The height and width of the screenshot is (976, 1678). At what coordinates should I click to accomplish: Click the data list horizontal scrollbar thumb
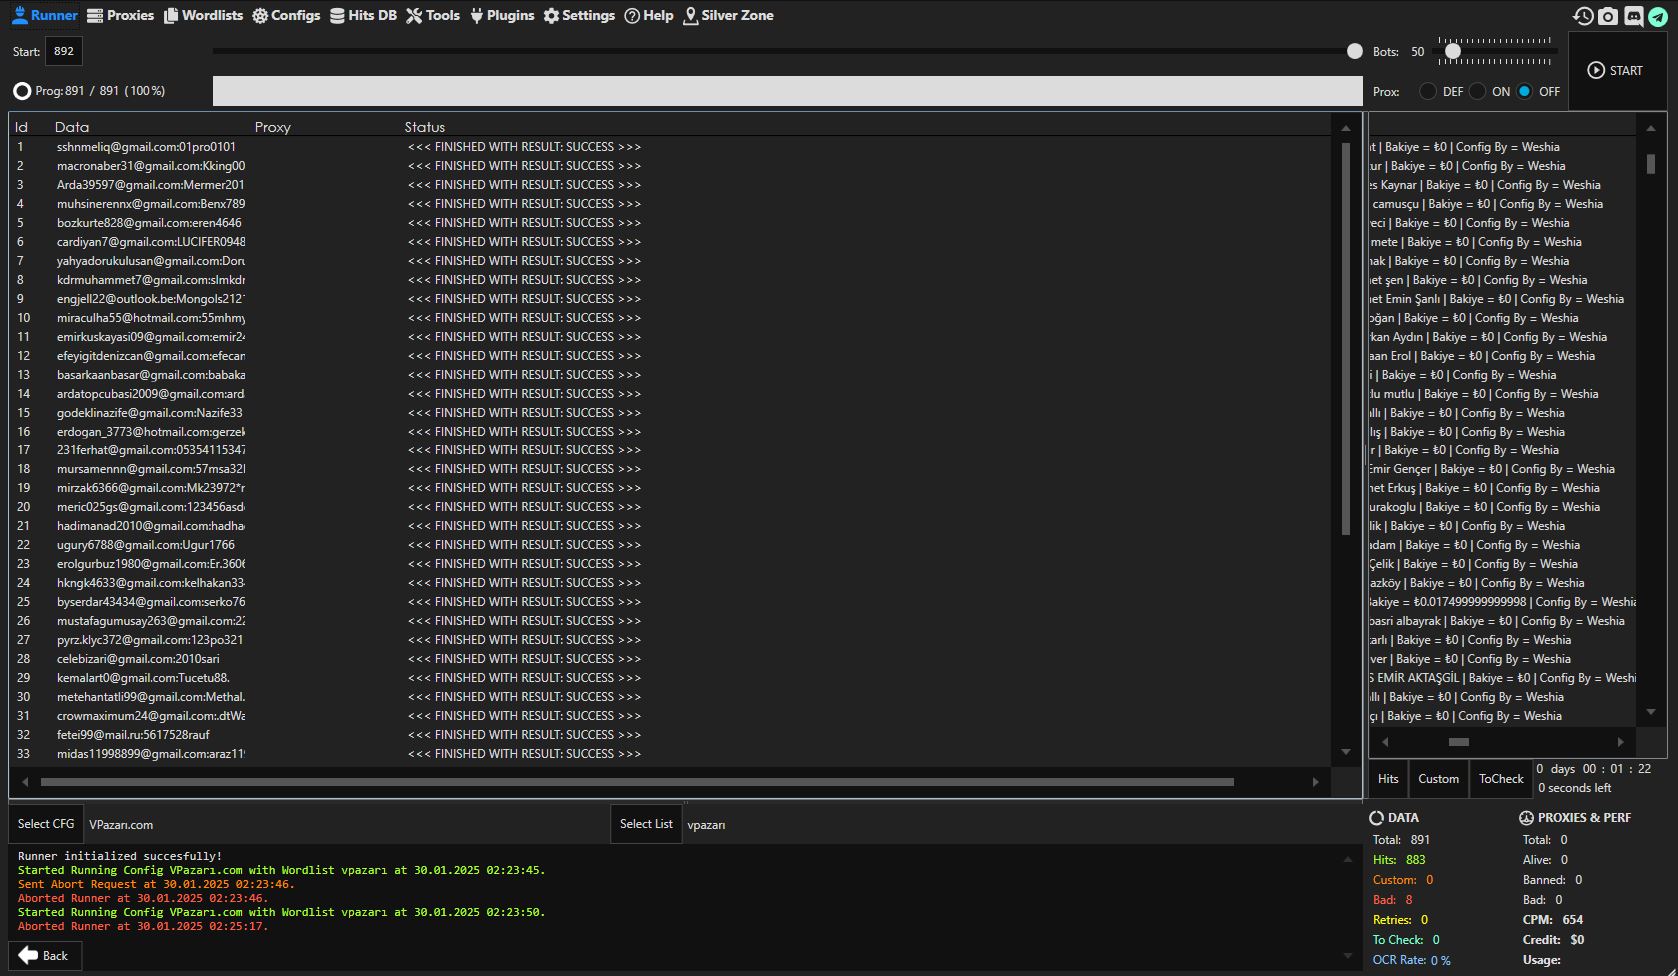pyautogui.click(x=637, y=782)
